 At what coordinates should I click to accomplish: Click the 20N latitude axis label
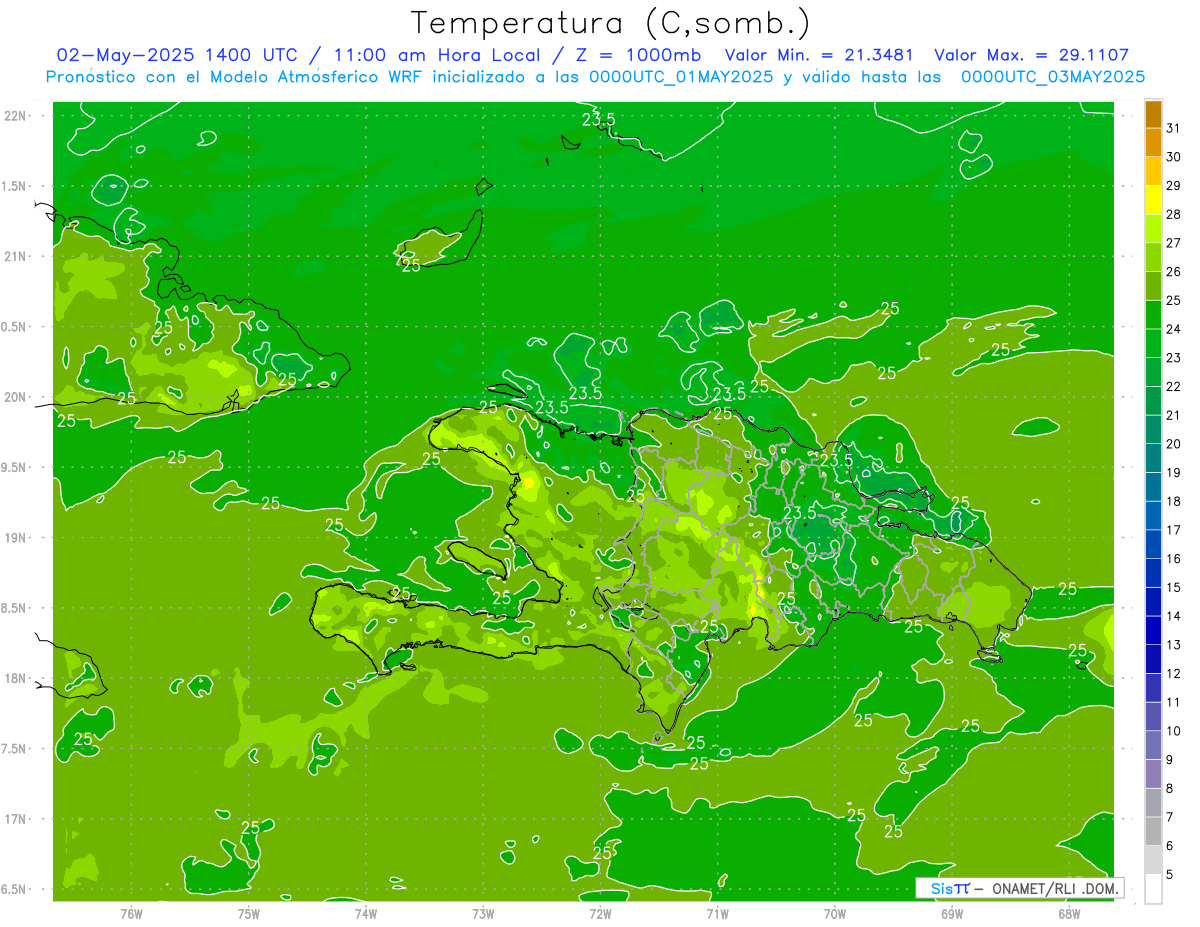(16, 397)
